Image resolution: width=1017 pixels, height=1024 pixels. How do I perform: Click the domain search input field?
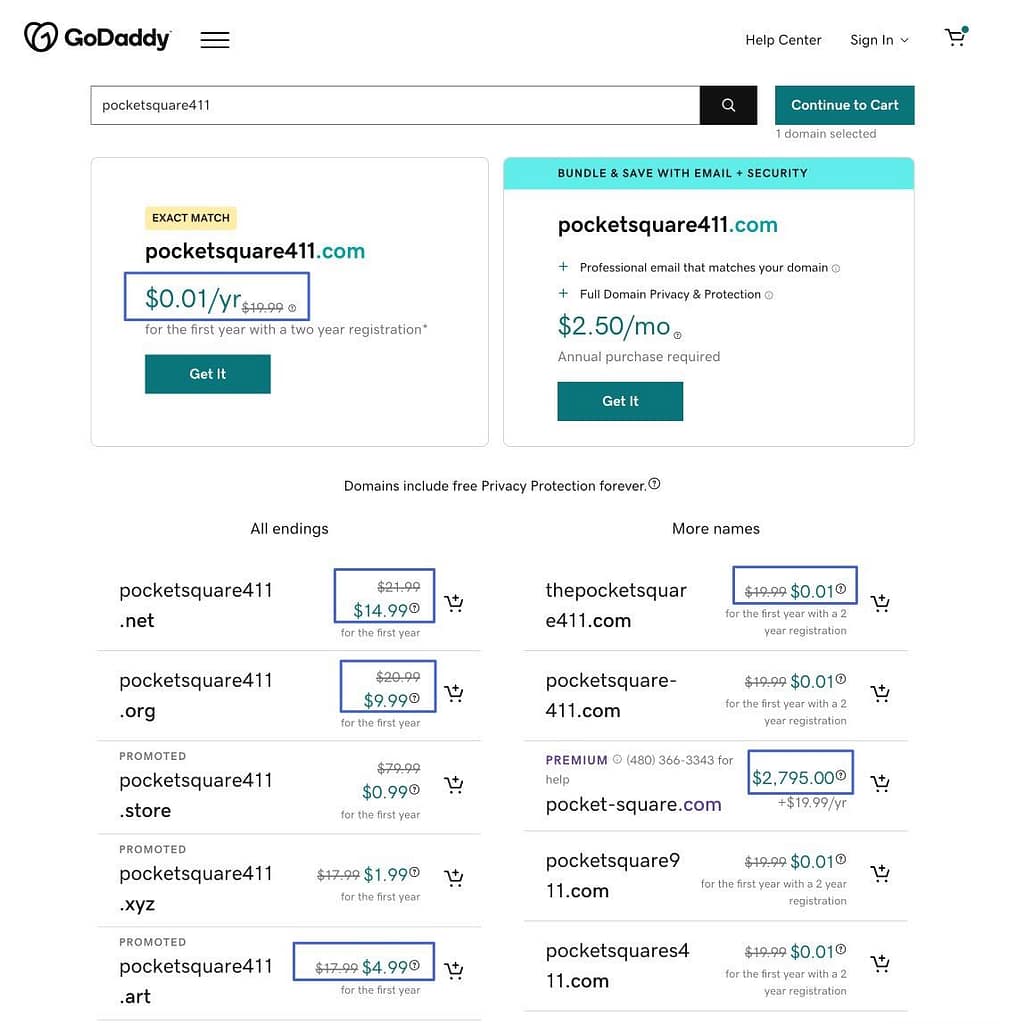click(x=394, y=104)
